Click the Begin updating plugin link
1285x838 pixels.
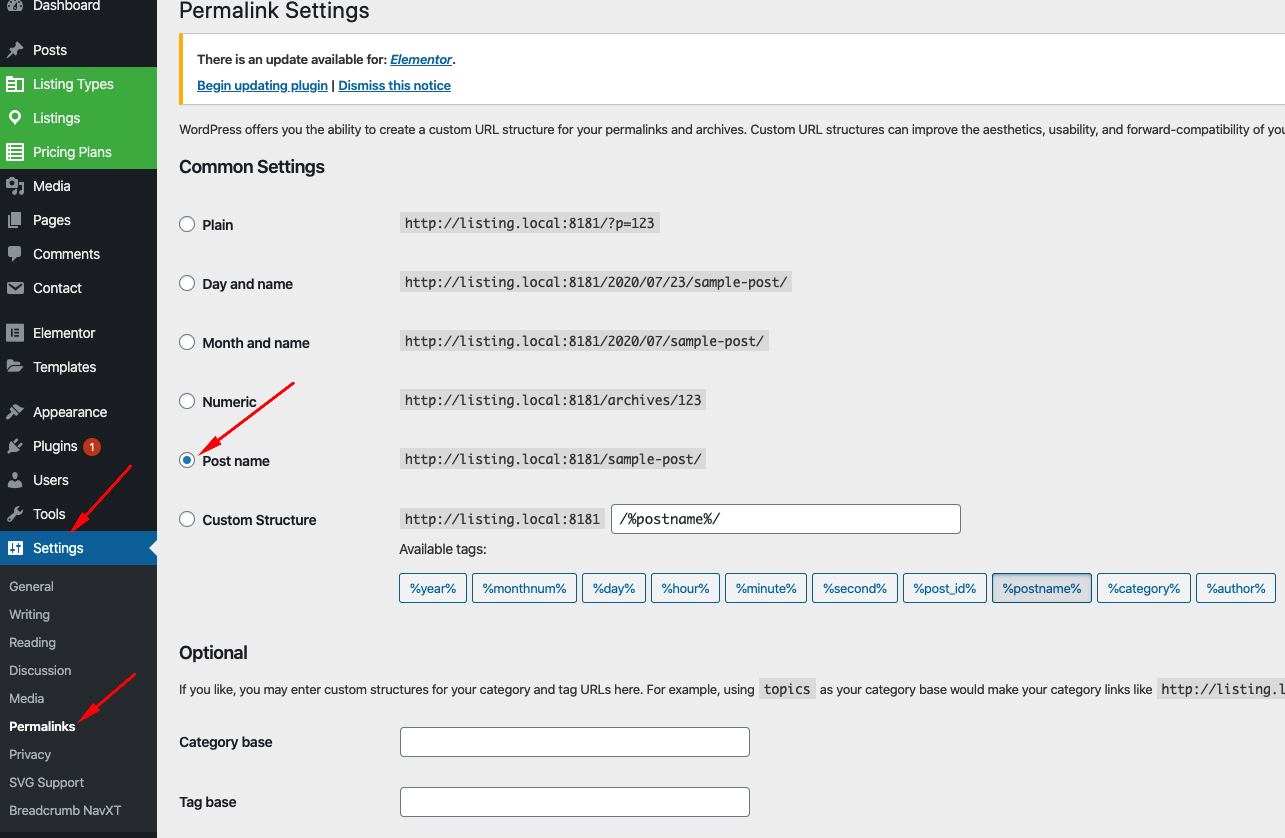262,86
